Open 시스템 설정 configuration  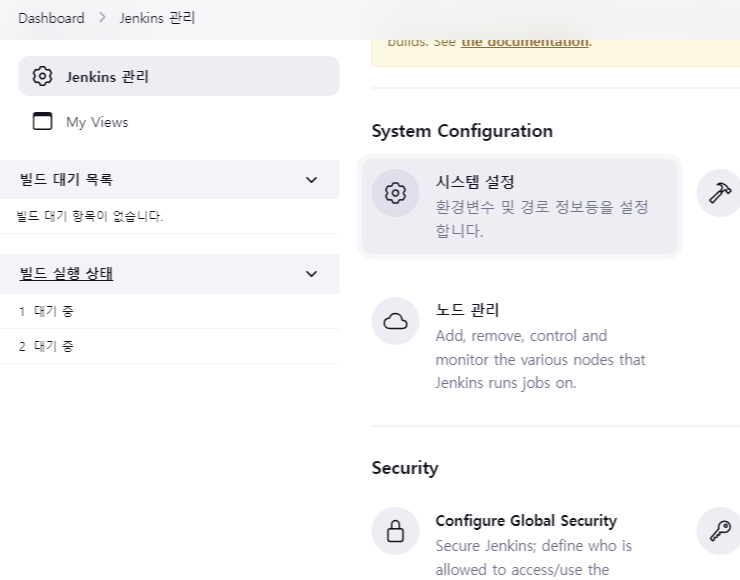(x=519, y=206)
